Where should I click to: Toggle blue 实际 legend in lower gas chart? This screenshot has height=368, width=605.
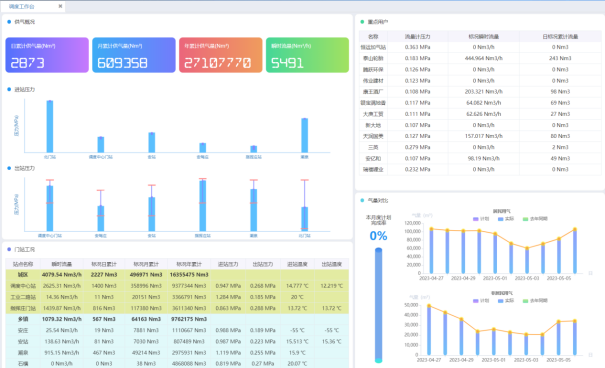(x=506, y=300)
